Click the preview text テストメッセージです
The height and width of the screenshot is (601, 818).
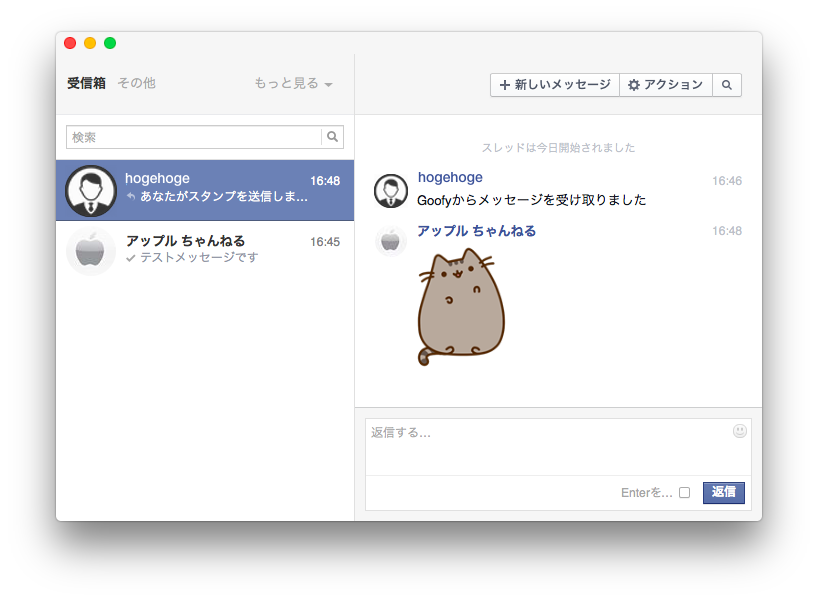click(199, 257)
